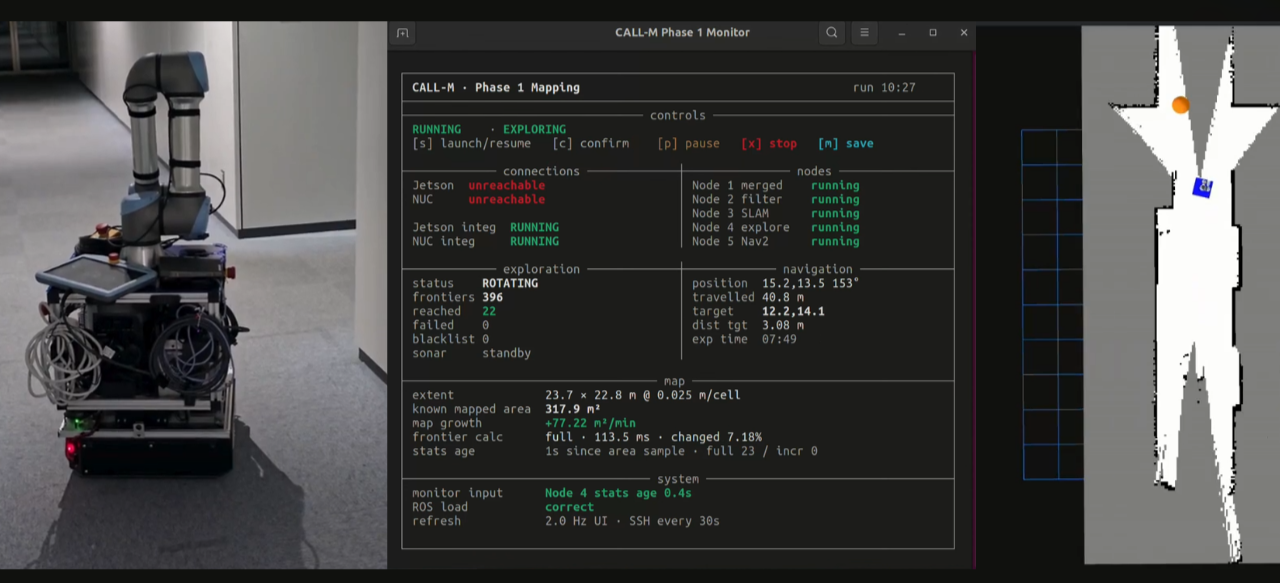Click the [c] confirm control
This screenshot has height=583, width=1280.
click(x=591, y=144)
